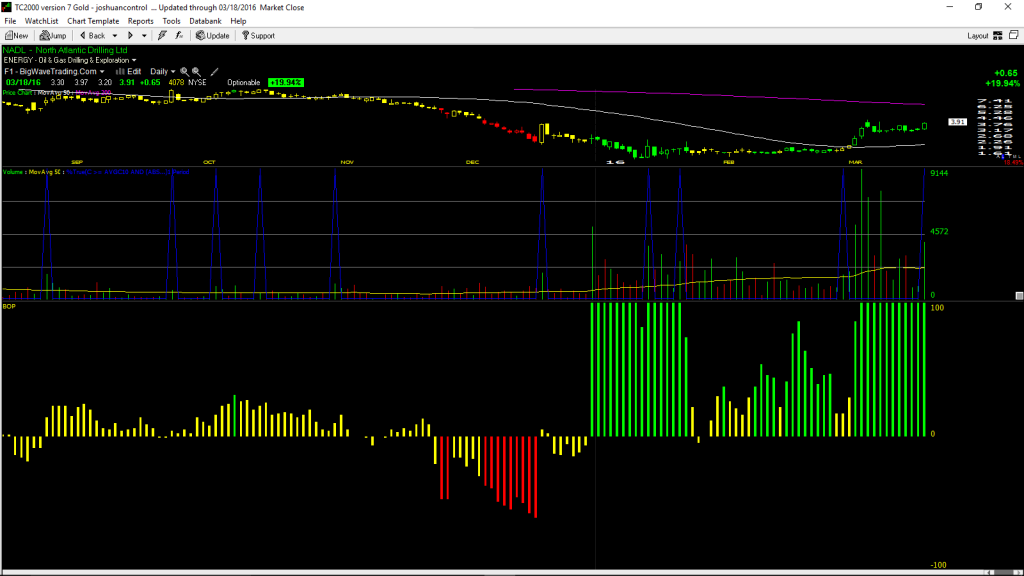This screenshot has width=1024, height=576.
Task: Open the Tools menu
Action: coord(171,21)
